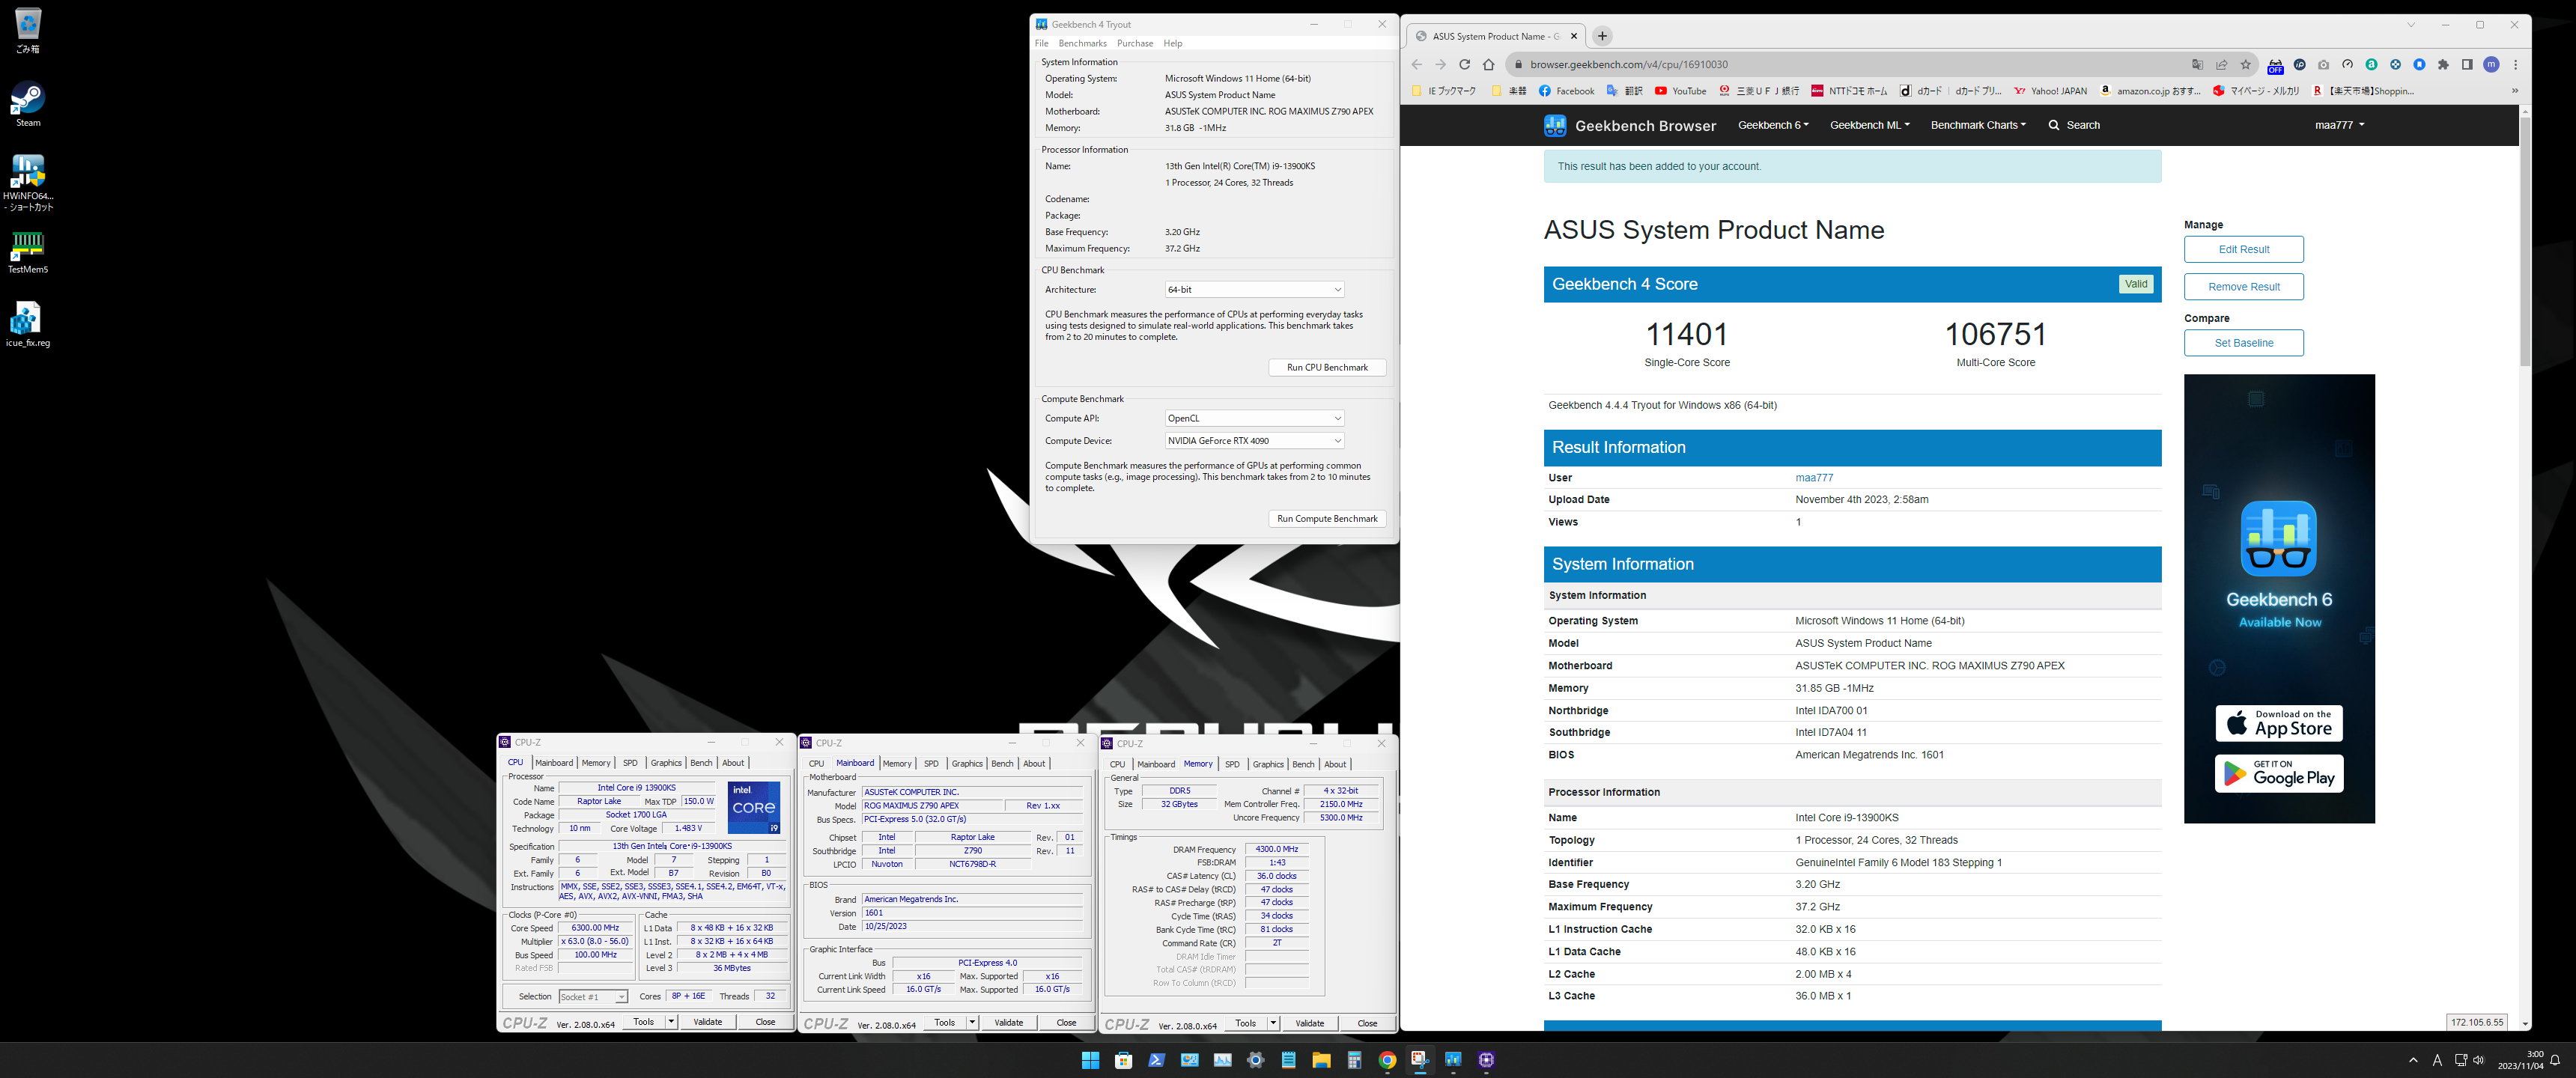Viewport: 2576px width, 1078px height.
Task: Get Geekbench 6 on Google Play
Action: [2279, 773]
